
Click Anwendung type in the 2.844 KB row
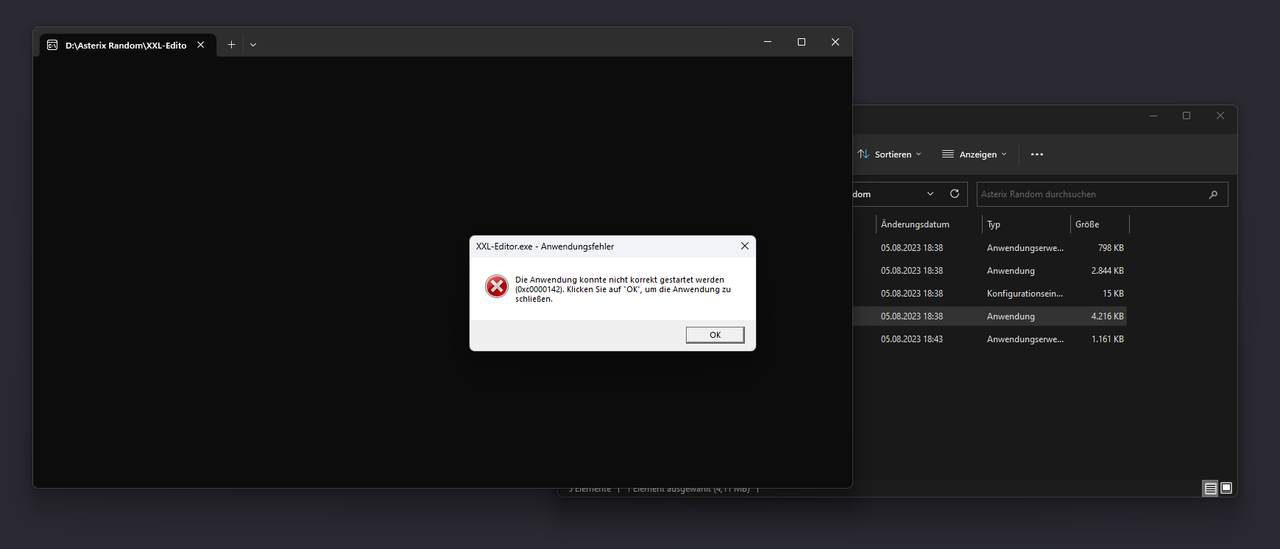coord(1010,270)
